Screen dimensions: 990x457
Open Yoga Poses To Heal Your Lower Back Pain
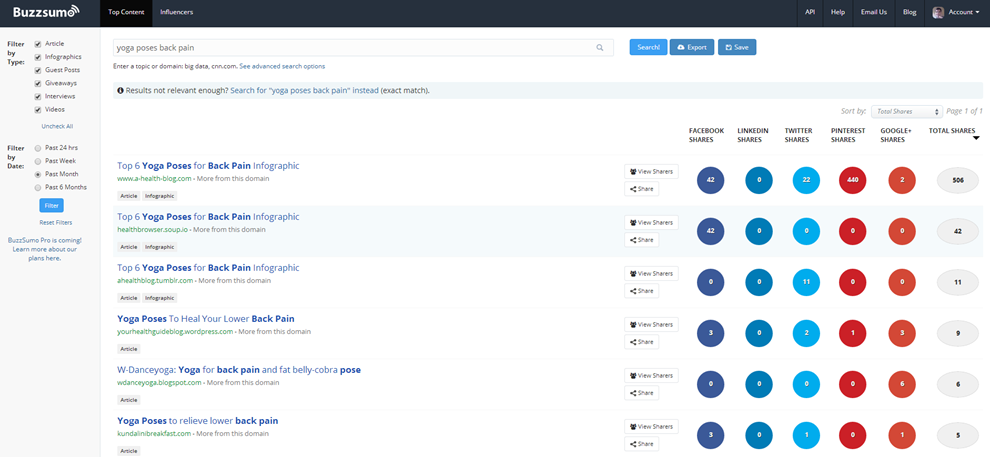click(206, 319)
